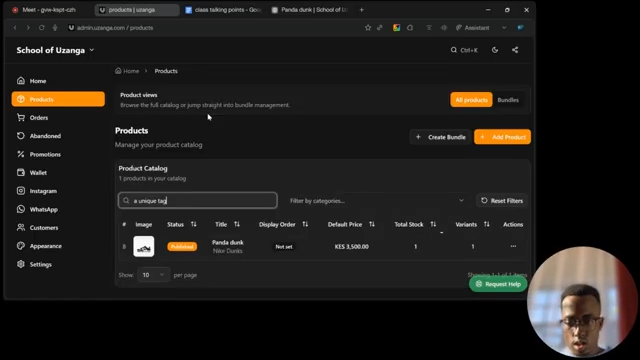640x360 pixels.
Task: Sort by Status column arrows
Action: click(193, 224)
